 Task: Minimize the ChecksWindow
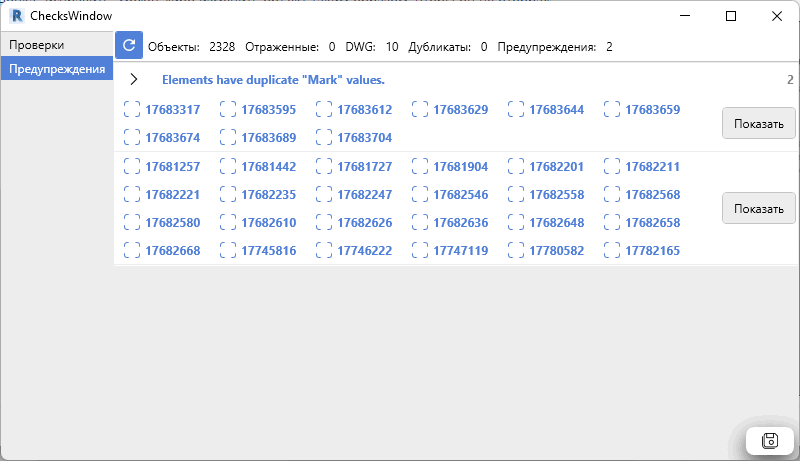685,16
